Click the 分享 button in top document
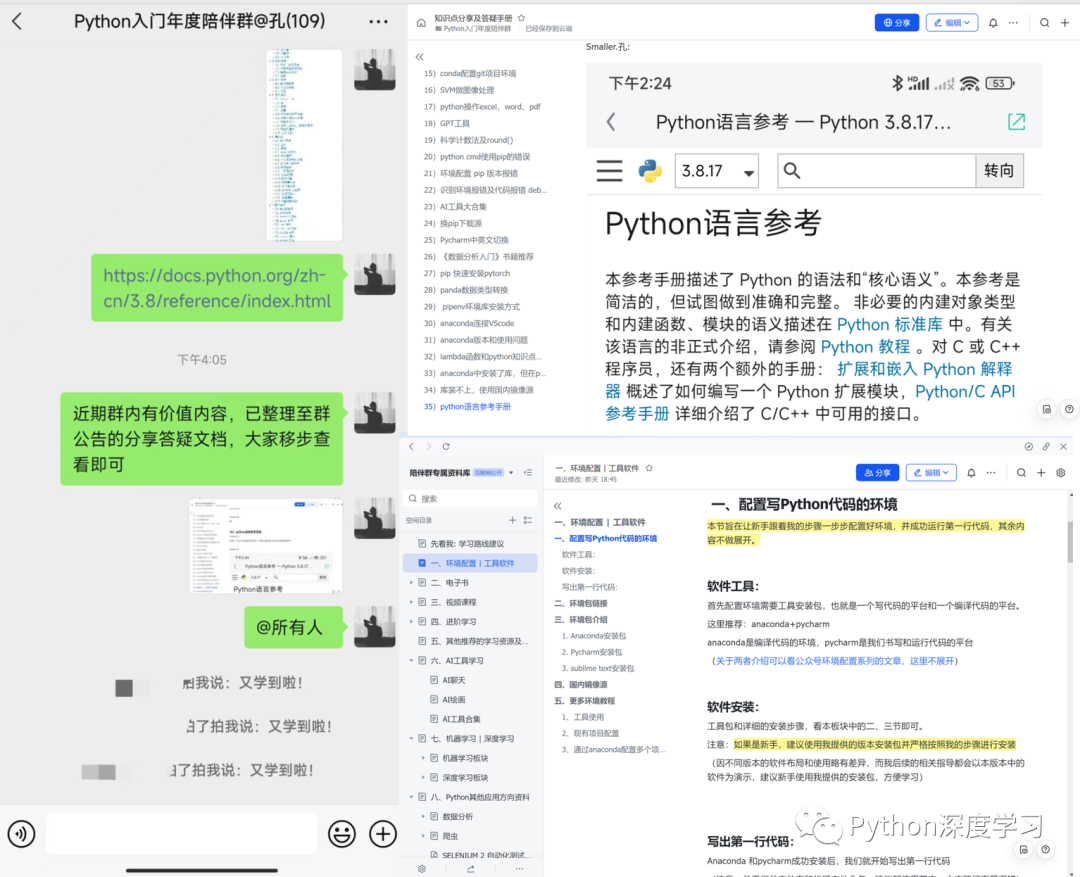Image resolution: width=1080 pixels, height=877 pixels. pyautogui.click(x=897, y=23)
